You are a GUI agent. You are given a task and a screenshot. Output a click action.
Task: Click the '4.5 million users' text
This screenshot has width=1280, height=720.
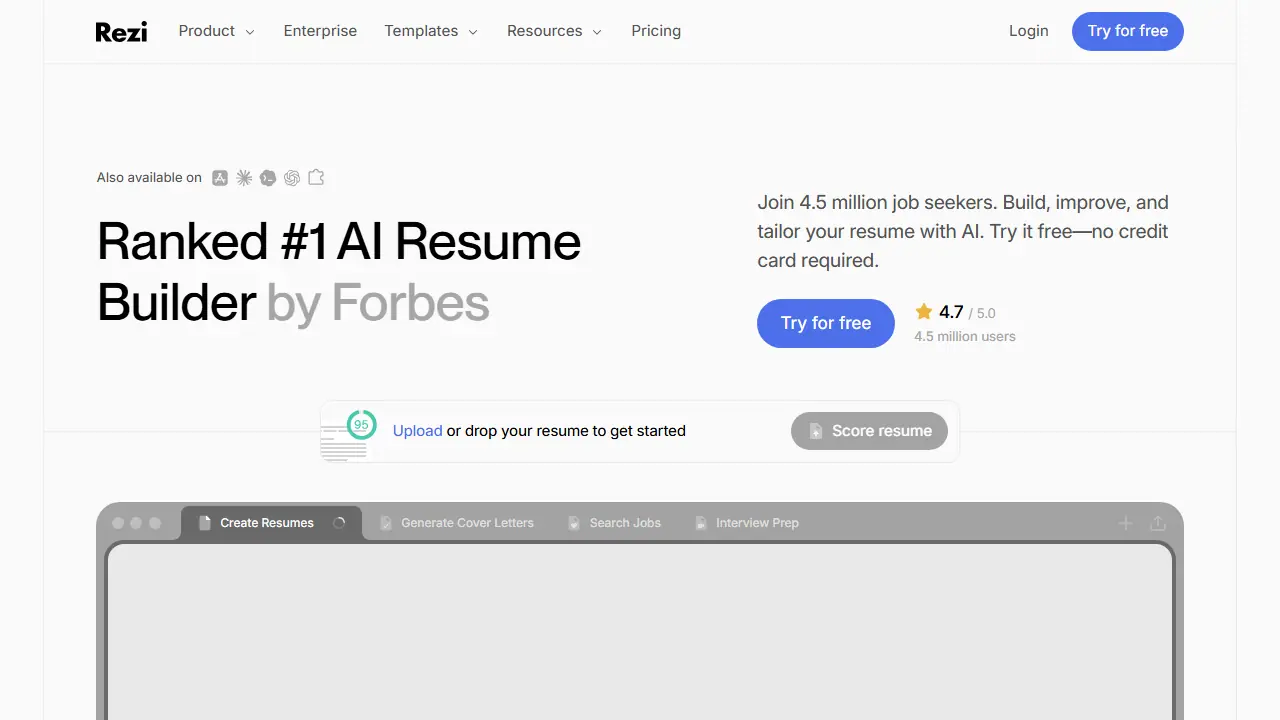965,336
